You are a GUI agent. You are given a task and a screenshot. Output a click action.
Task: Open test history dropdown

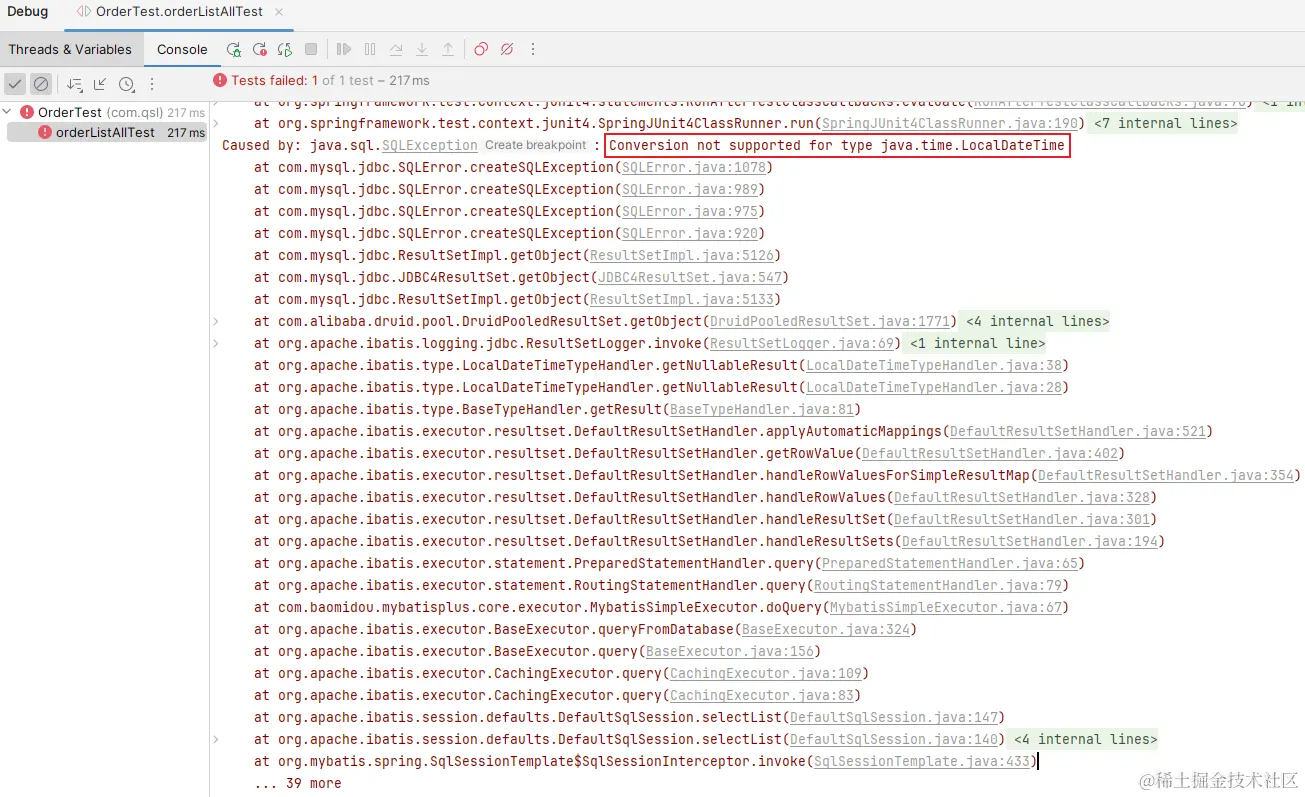126,84
